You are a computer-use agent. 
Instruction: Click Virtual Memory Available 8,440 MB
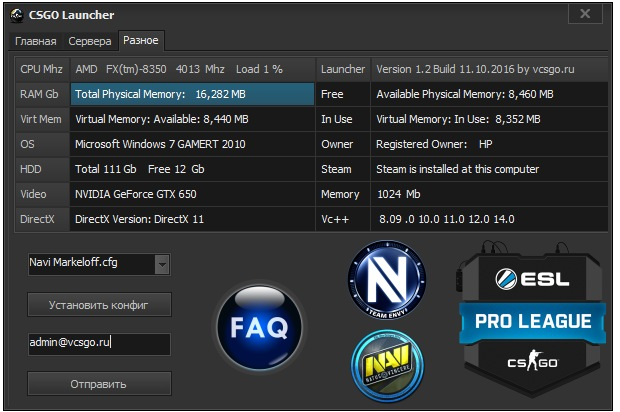tap(193, 119)
